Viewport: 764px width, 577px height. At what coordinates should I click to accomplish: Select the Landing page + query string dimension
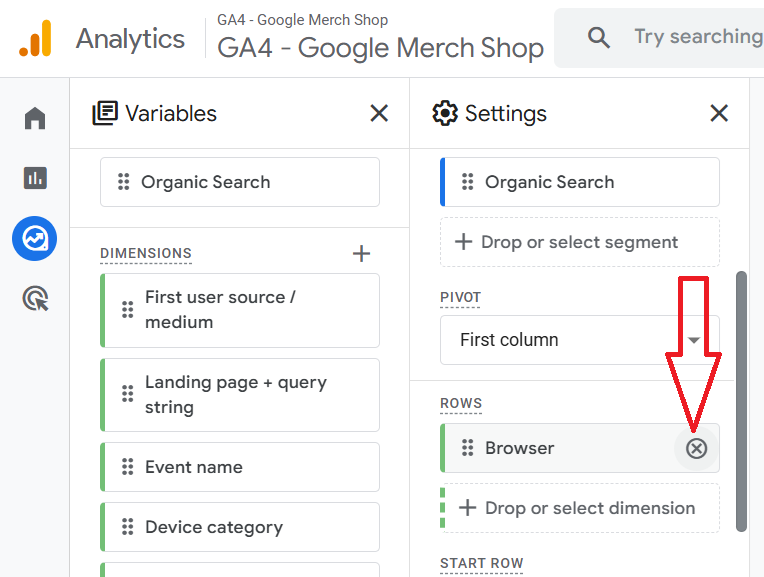coord(240,395)
